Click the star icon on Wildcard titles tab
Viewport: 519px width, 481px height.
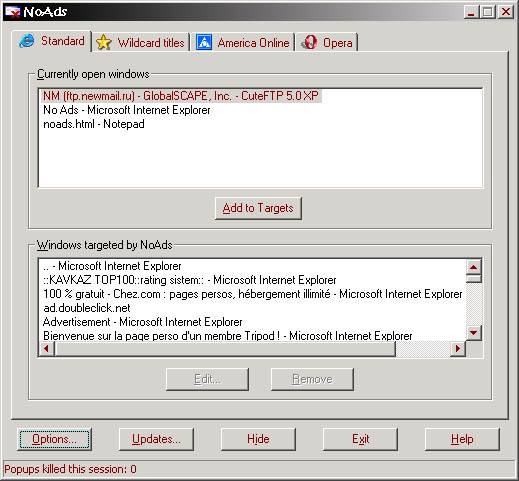[x=104, y=43]
